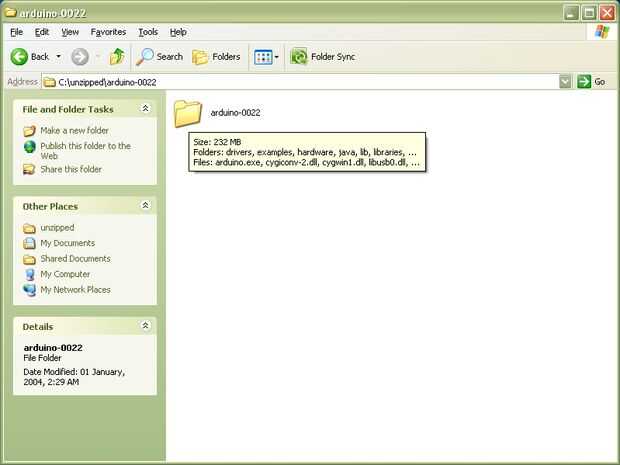620x465 pixels.
Task: Select the arduino-0022 folder icon
Action: [188, 113]
